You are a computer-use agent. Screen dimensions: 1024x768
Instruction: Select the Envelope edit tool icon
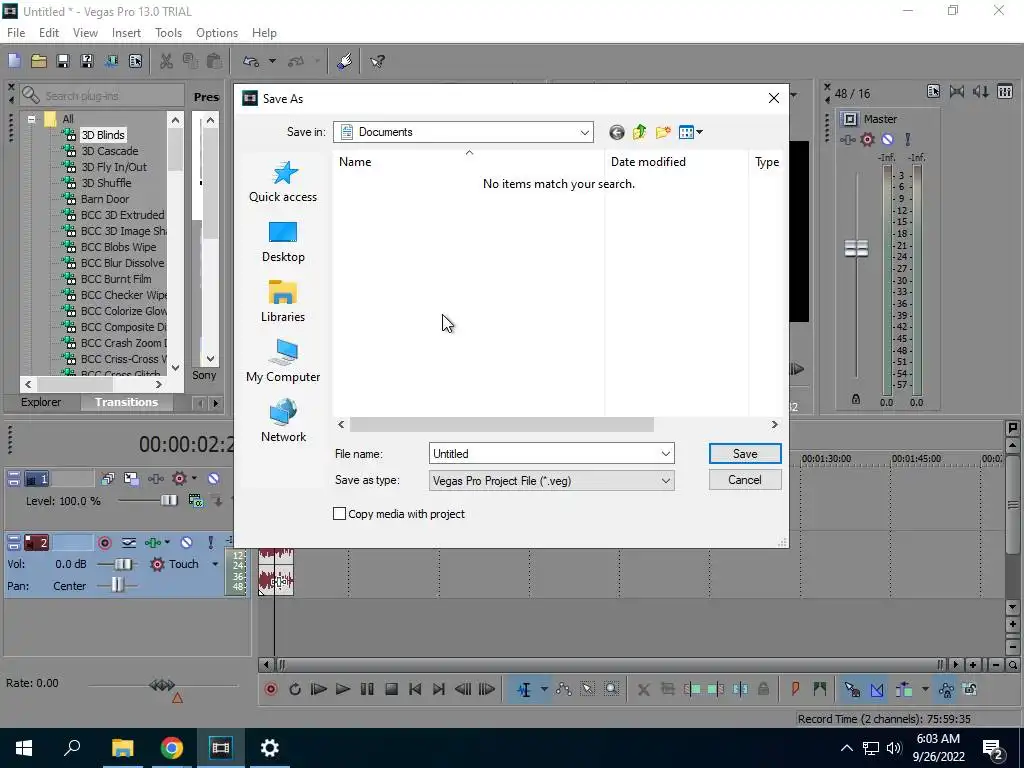click(564, 689)
